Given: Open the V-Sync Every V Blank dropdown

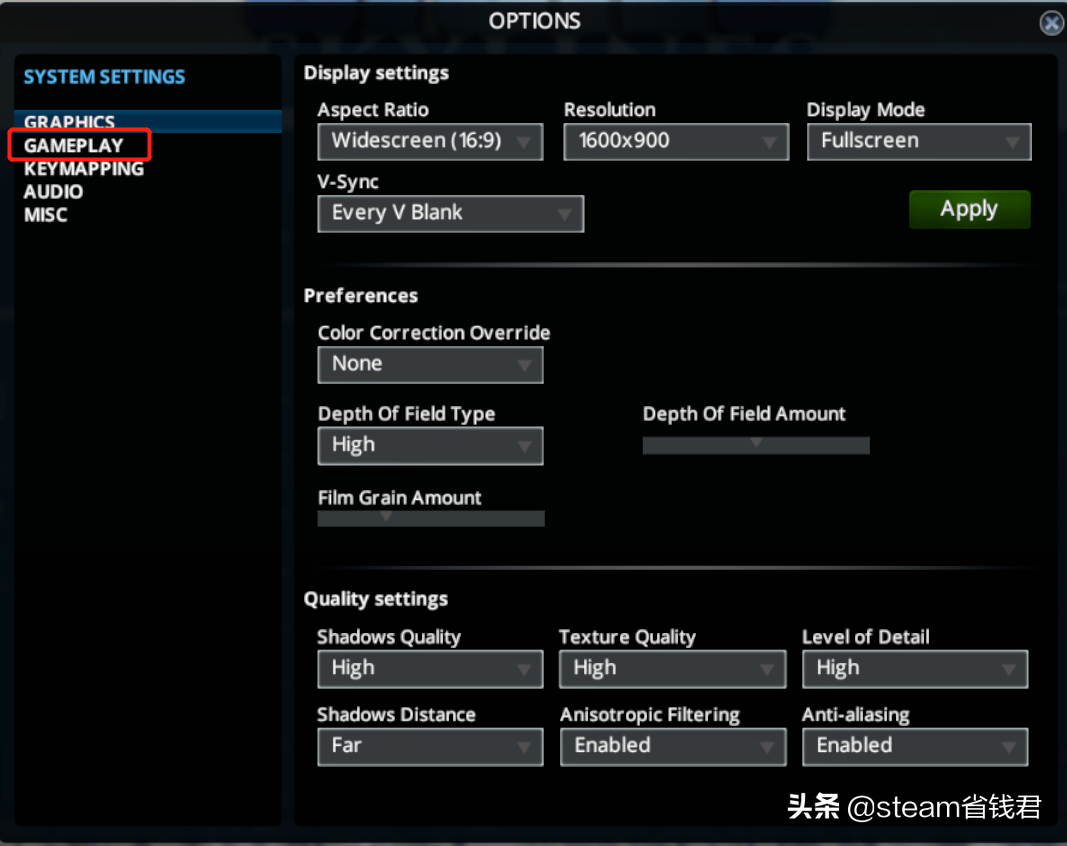Looking at the screenshot, I should (x=450, y=214).
